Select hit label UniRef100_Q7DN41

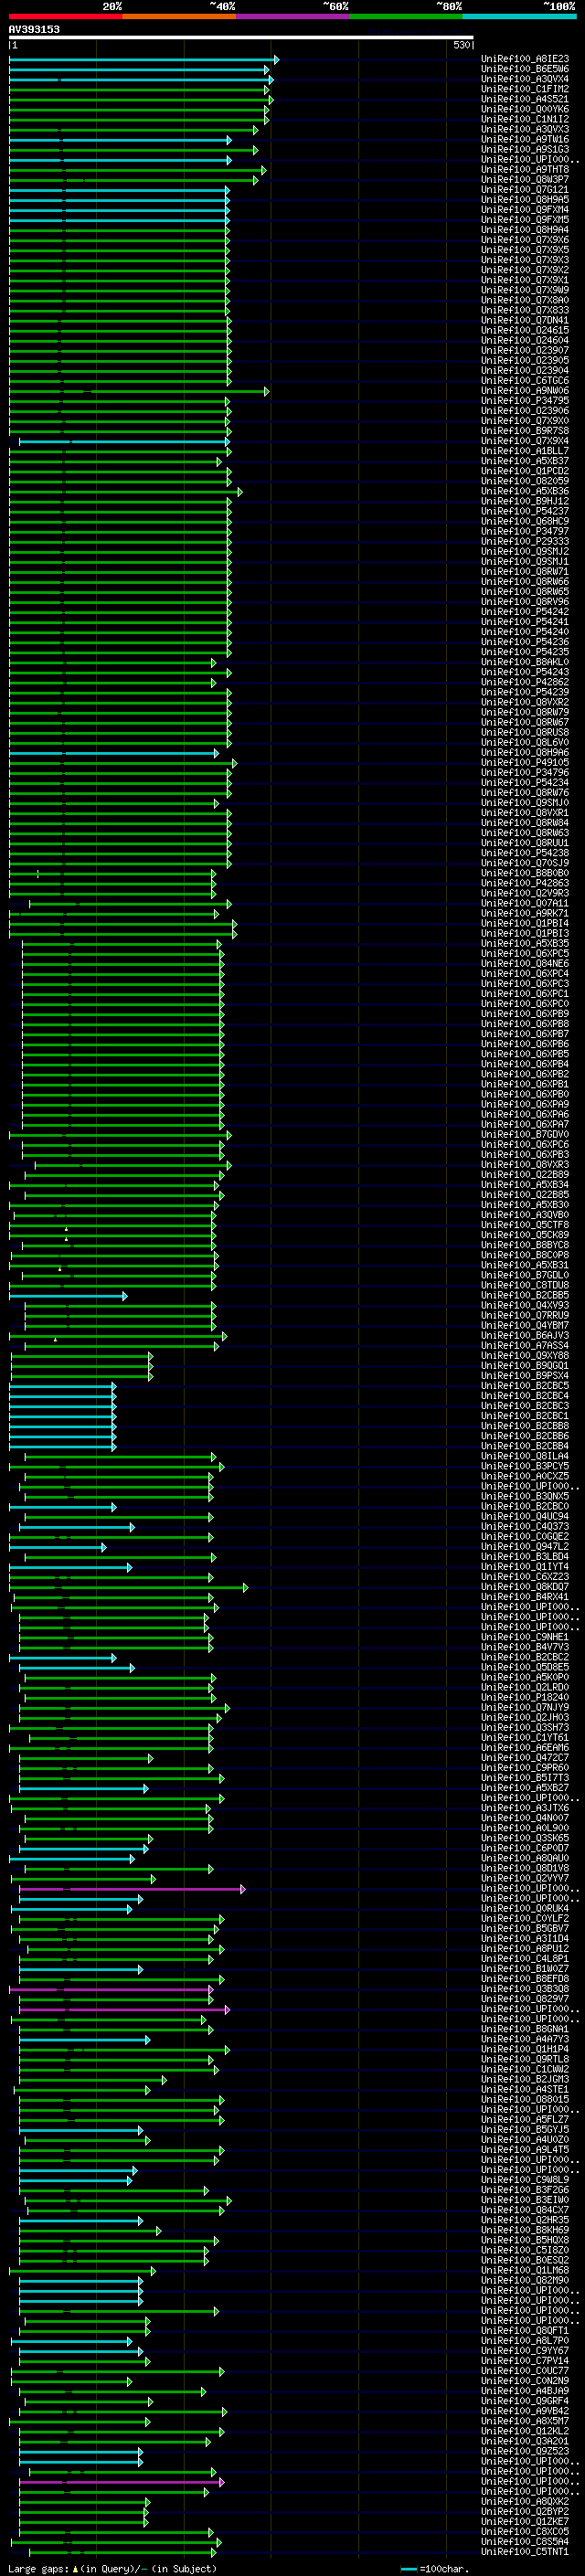click(525, 321)
